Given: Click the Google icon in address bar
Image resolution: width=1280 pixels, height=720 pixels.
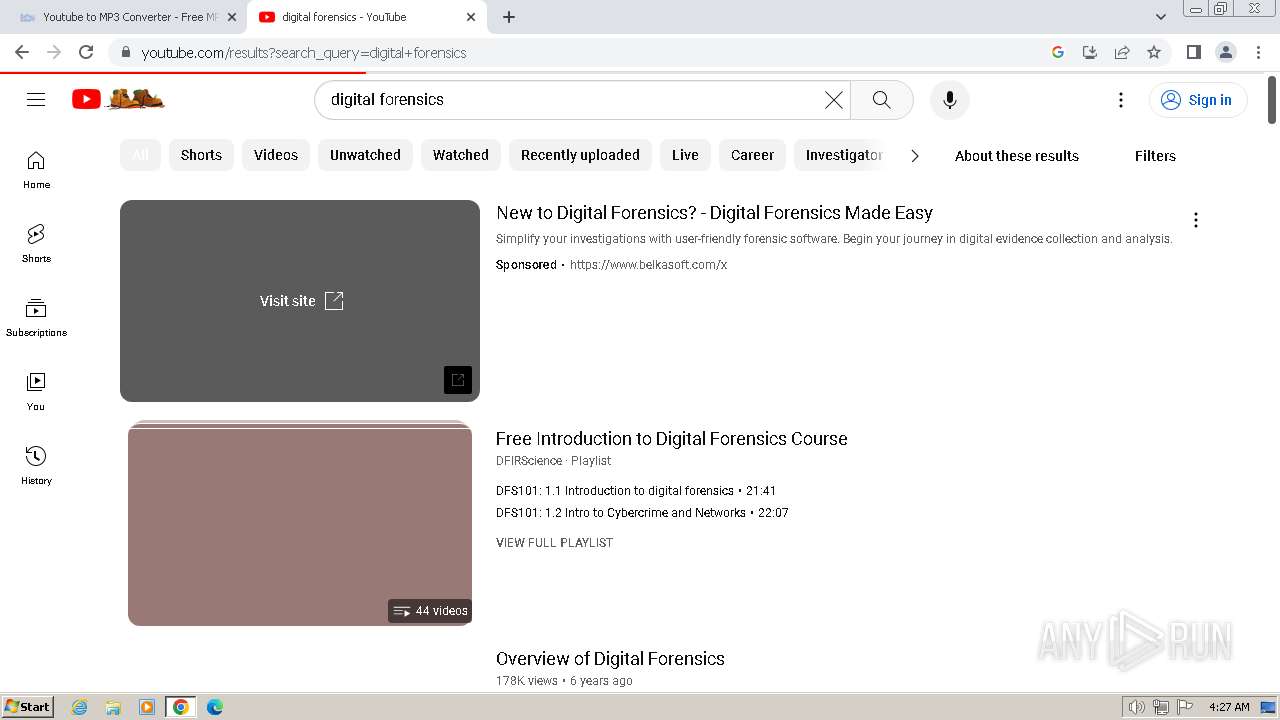Looking at the screenshot, I should [1058, 52].
